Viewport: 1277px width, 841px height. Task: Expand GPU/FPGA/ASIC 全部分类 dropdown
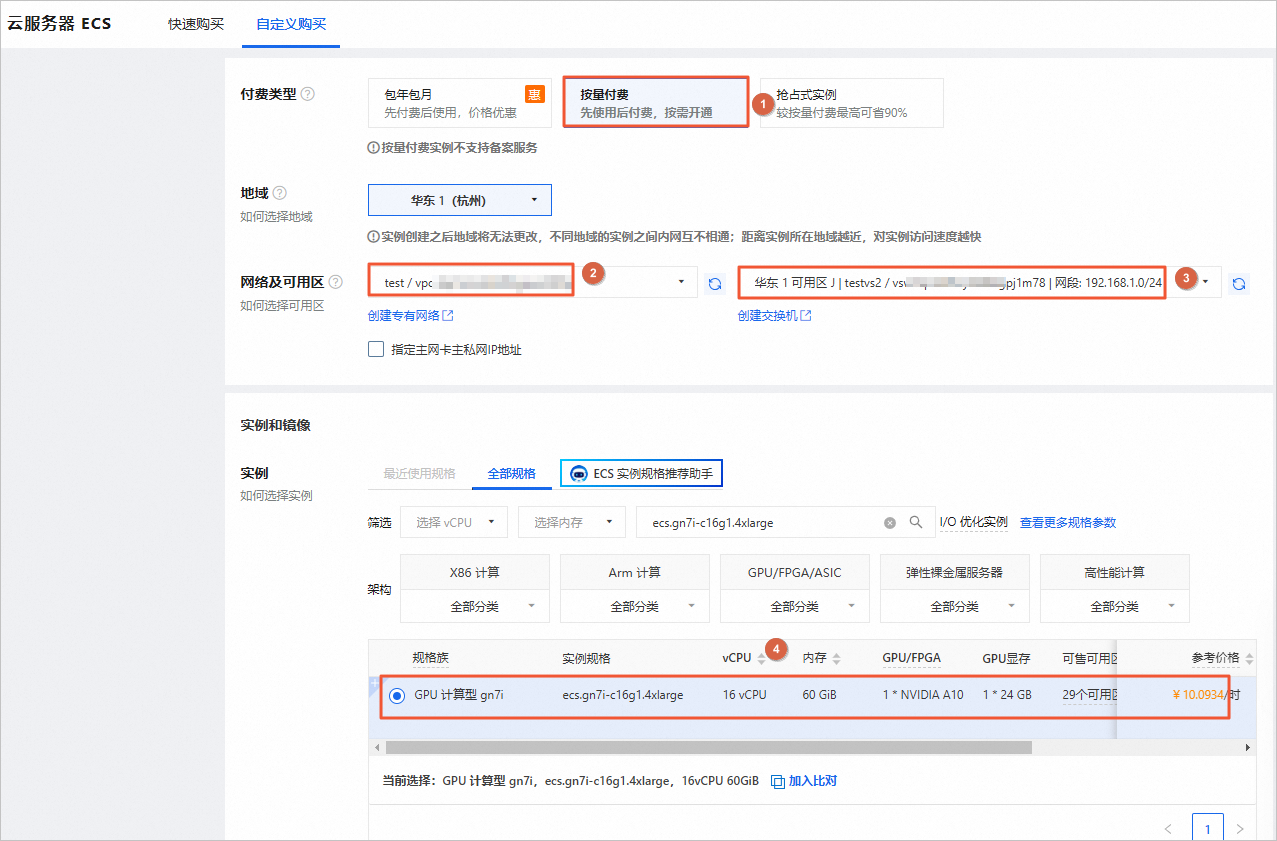click(795, 606)
